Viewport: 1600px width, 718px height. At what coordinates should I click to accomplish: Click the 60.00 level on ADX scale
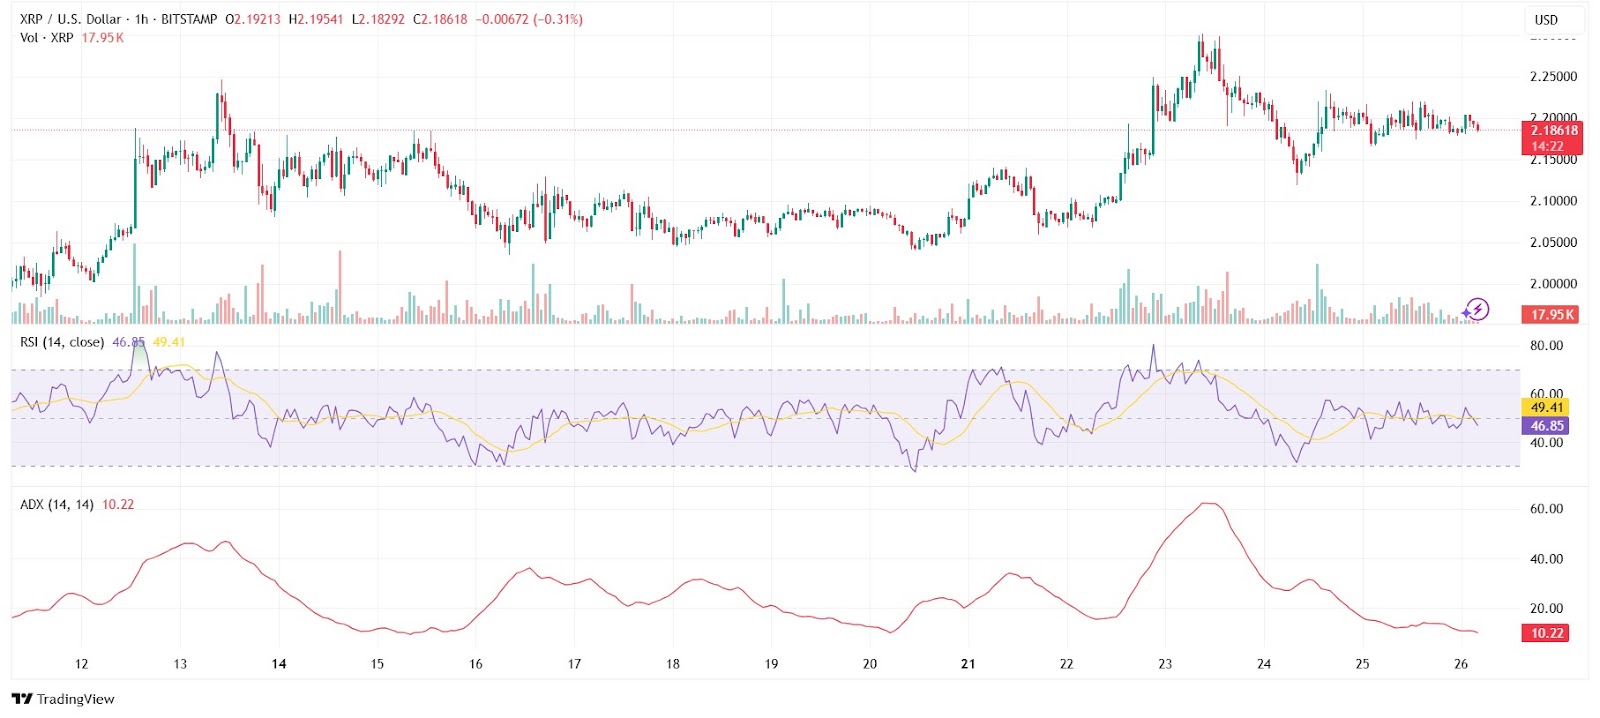pos(1546,509)
